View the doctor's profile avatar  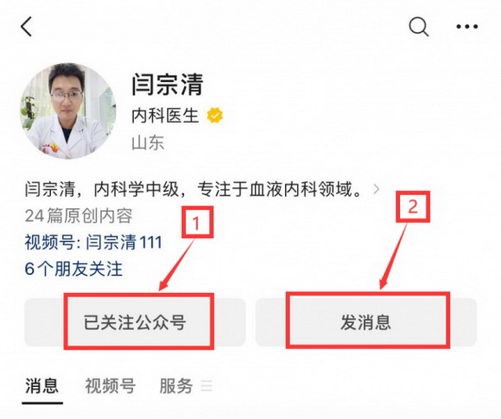[68, 111]
